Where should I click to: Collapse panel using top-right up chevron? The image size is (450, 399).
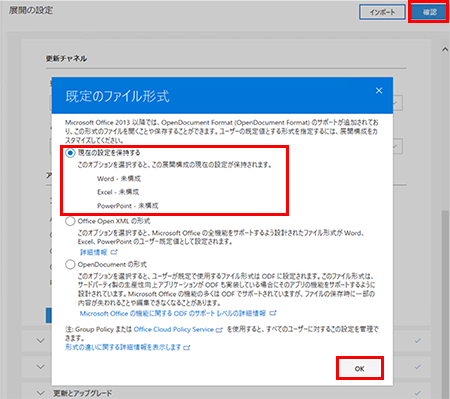pos(445,49)
